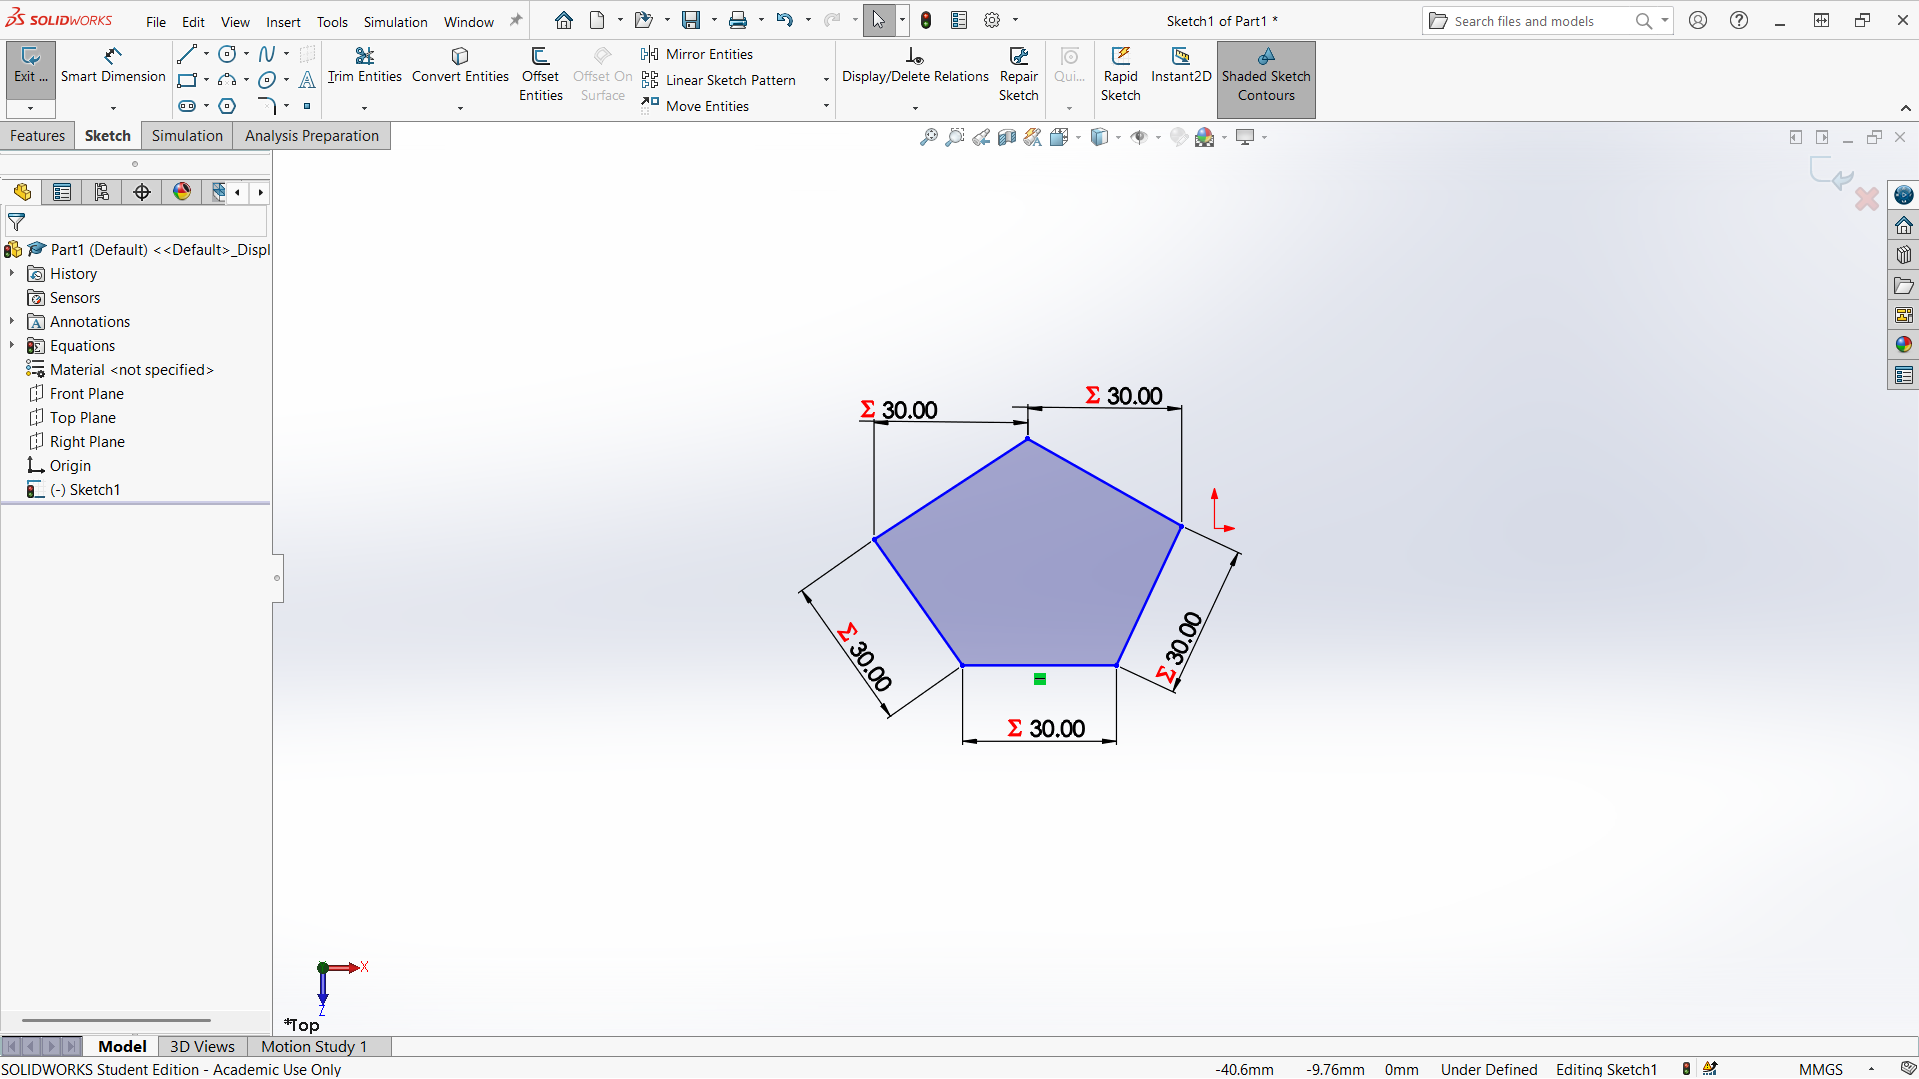Viewport: 1919px width, 1079px height.
Task: Expand the History tree node
Action: pyautogui.click(x=12, y=273)
